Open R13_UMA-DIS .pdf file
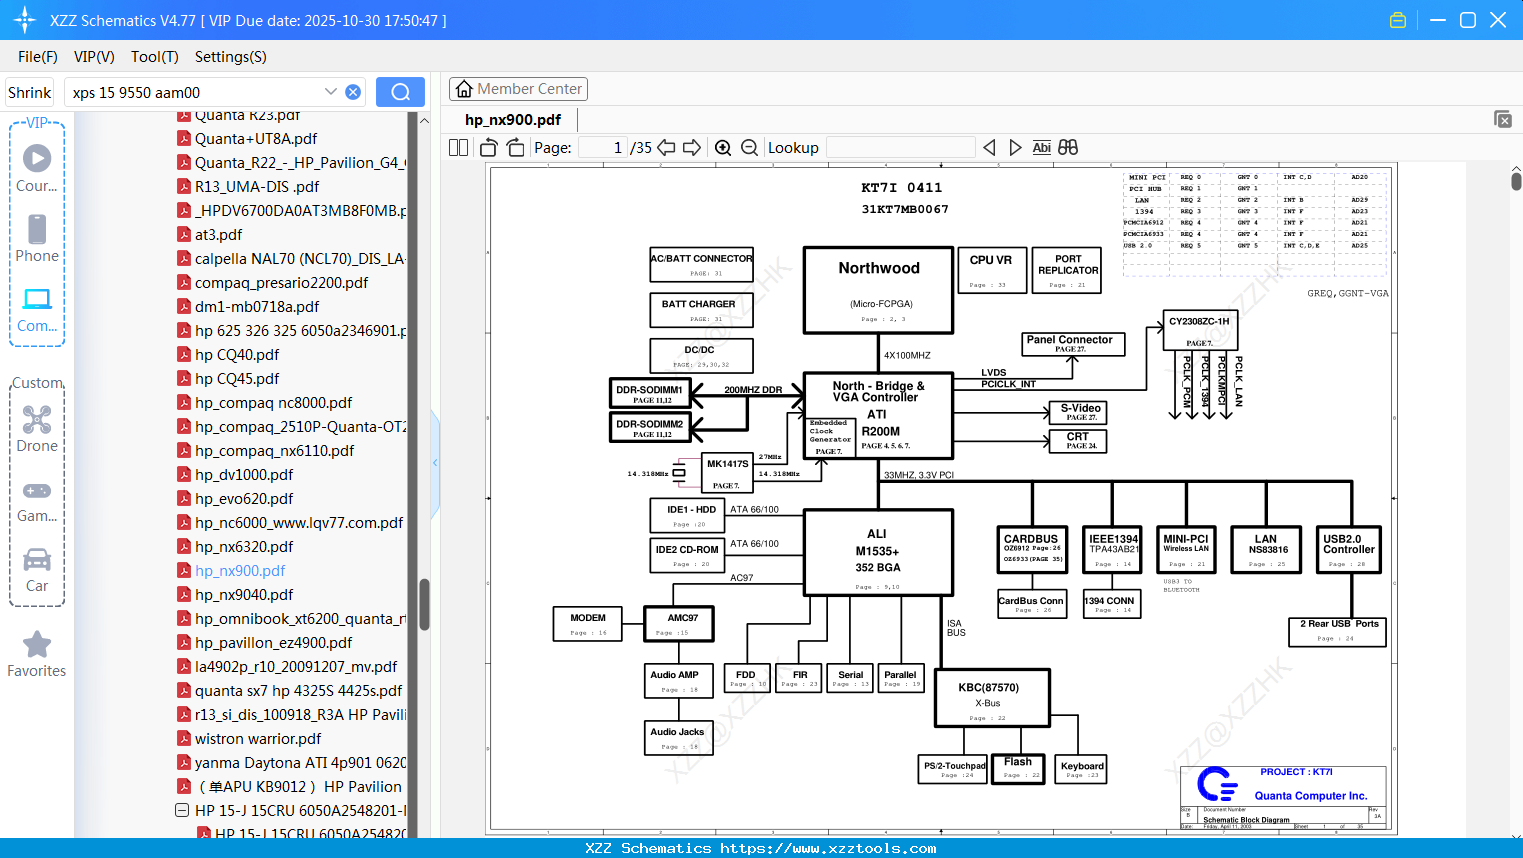 click(x=257, y=186)
